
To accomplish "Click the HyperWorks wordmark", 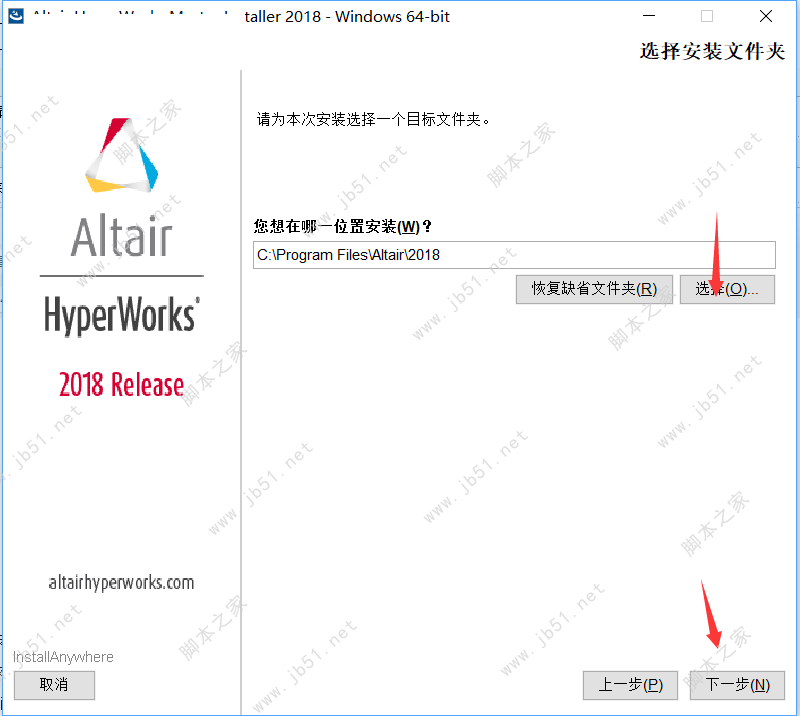I will (121, 315).
